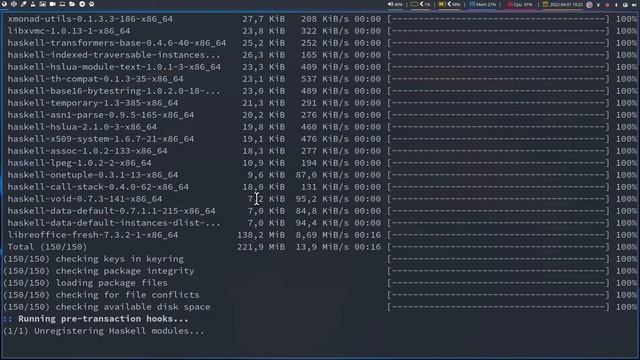640x360 pixels.
Task: Click the window-like tray icon near the end
Action: pyautogui.click(x=625, y=5)
